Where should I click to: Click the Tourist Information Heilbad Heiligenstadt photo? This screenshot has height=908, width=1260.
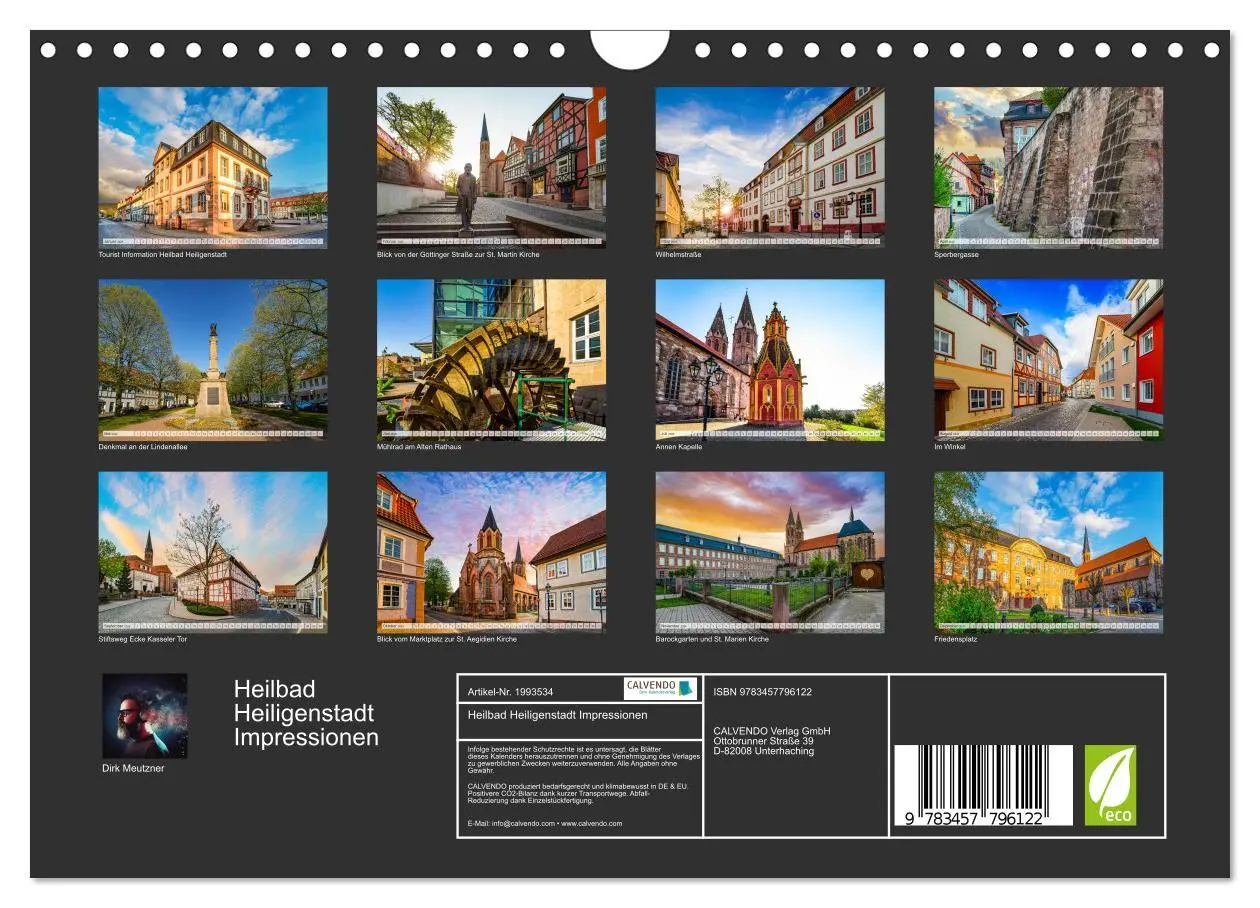tap(212, 167)
